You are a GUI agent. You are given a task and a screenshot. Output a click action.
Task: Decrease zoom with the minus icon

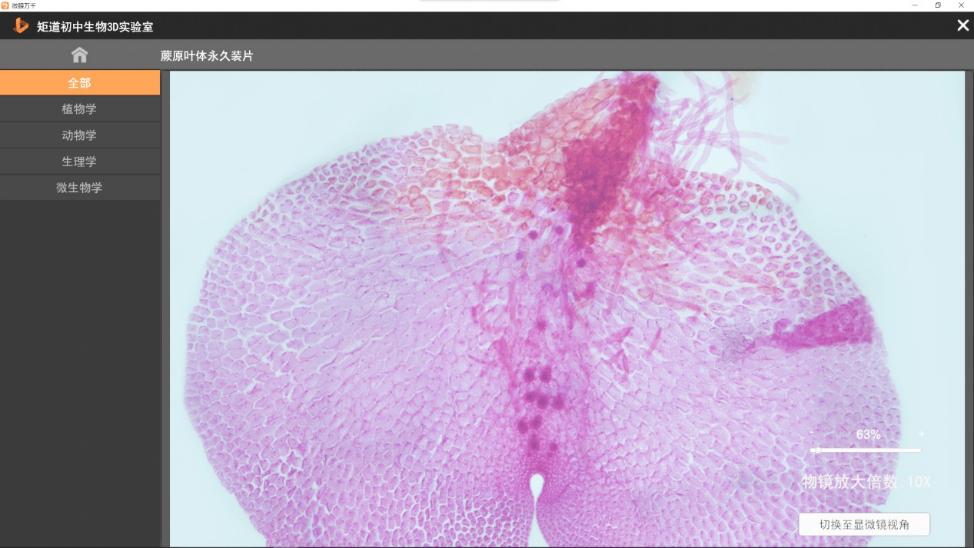tap(812, 434)
